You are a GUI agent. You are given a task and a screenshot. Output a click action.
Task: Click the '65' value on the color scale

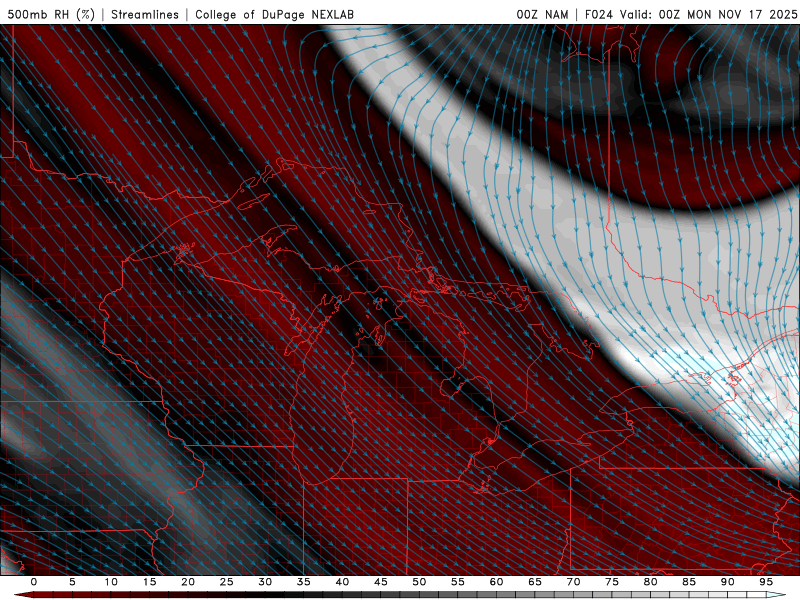click(x=535, y=582)
